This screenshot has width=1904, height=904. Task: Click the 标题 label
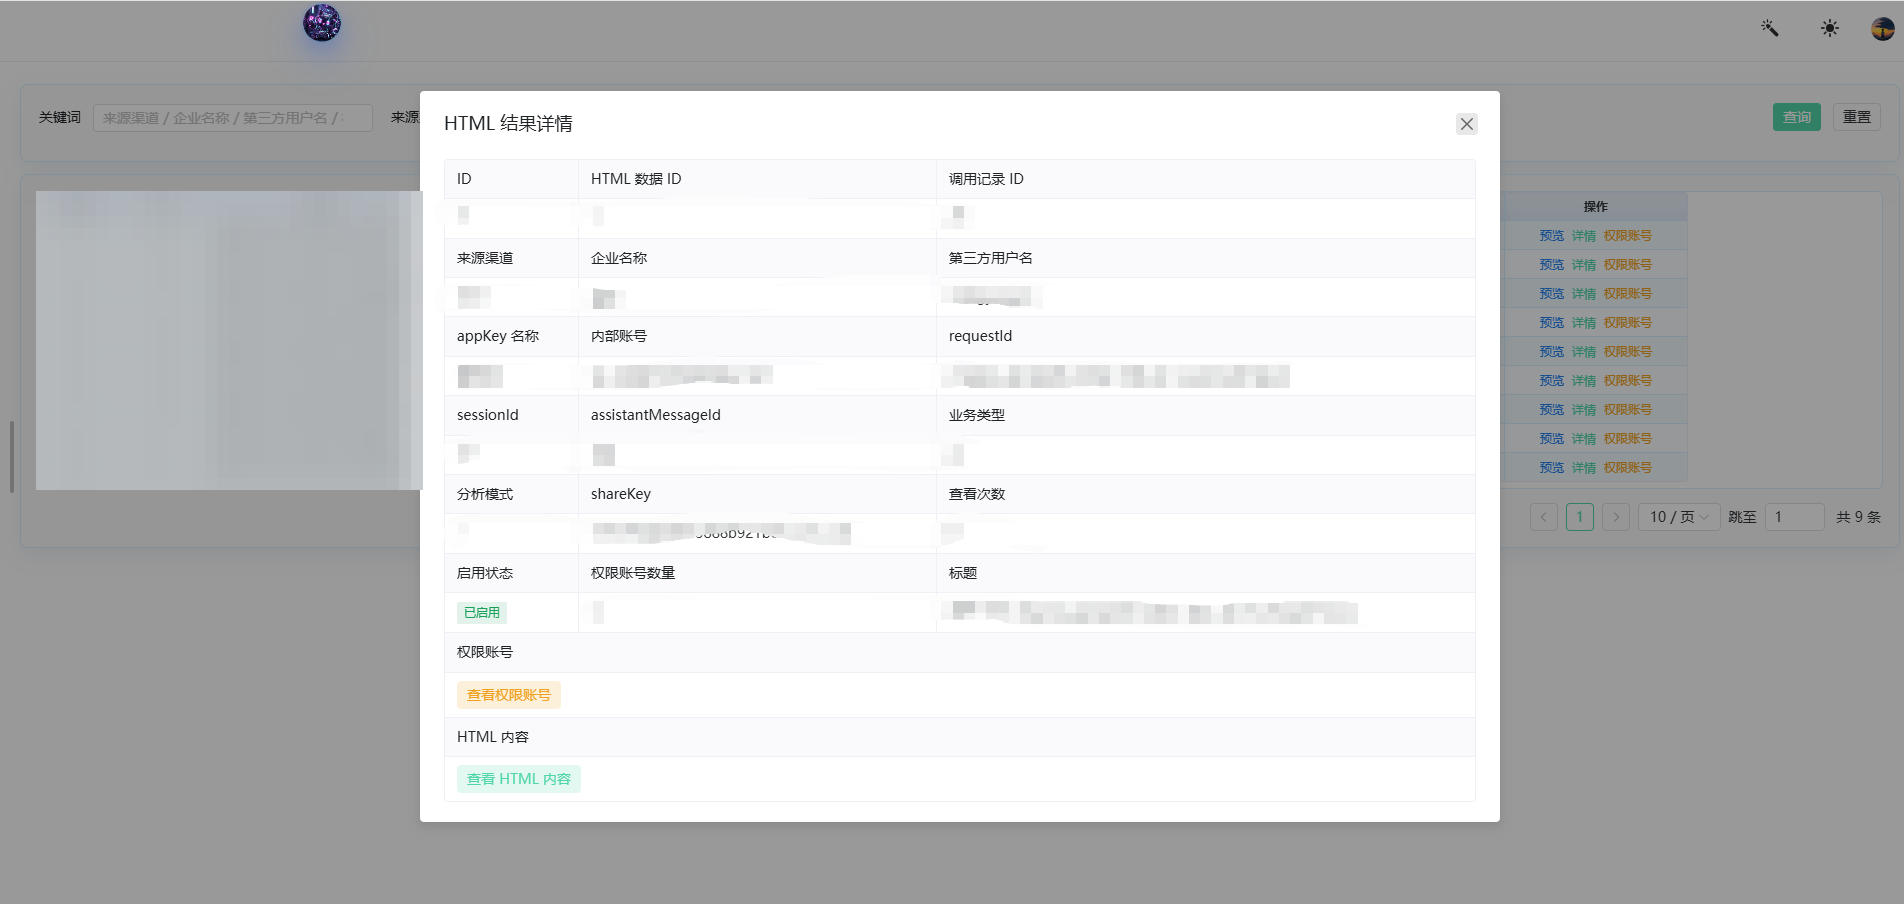(x=963, y=573)
